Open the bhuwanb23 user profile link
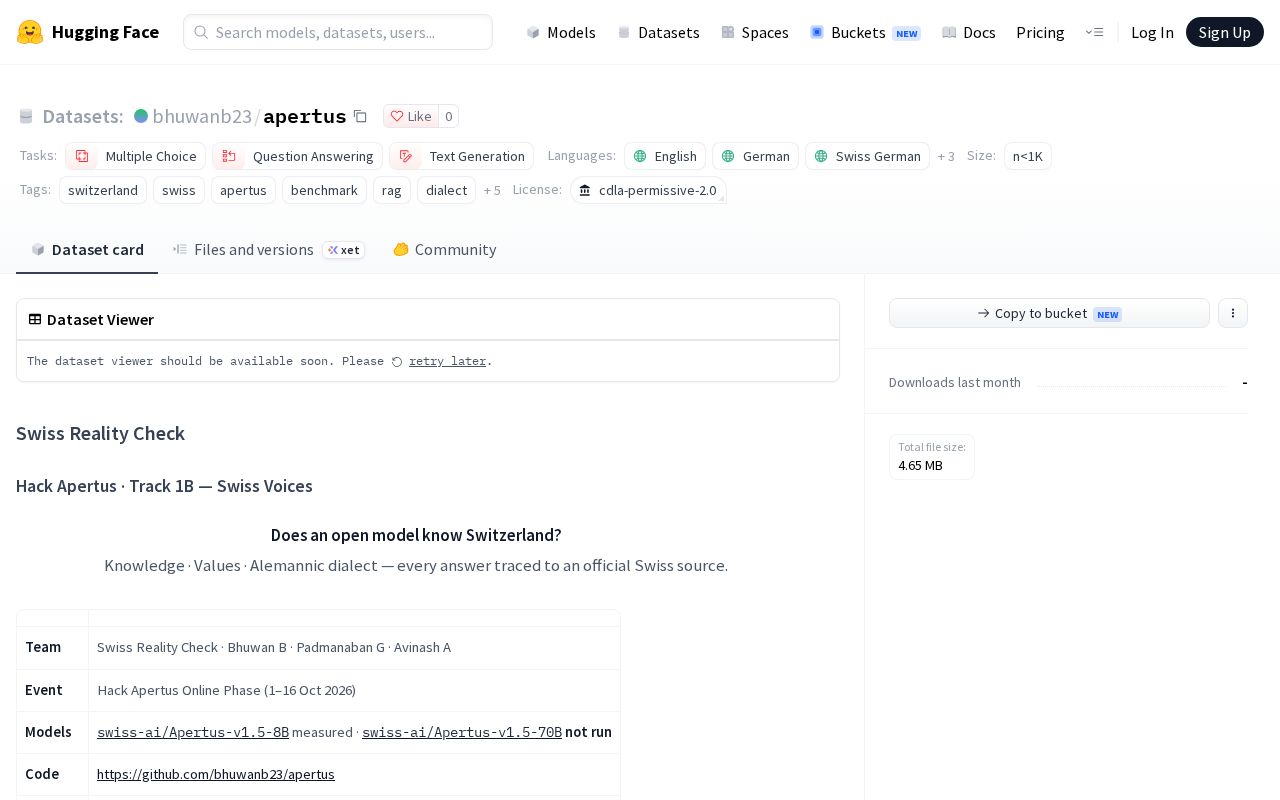 [x=202, y=116]
